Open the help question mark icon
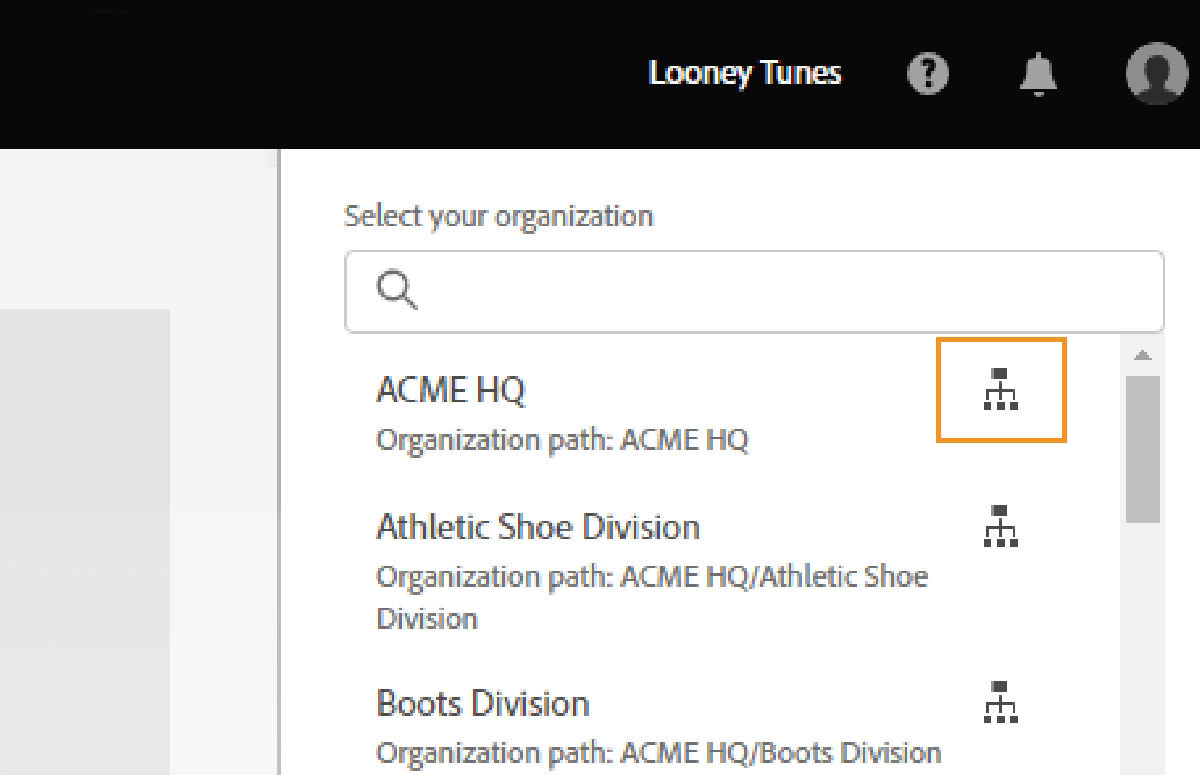 pyautogui.click(x=928, y=74)
